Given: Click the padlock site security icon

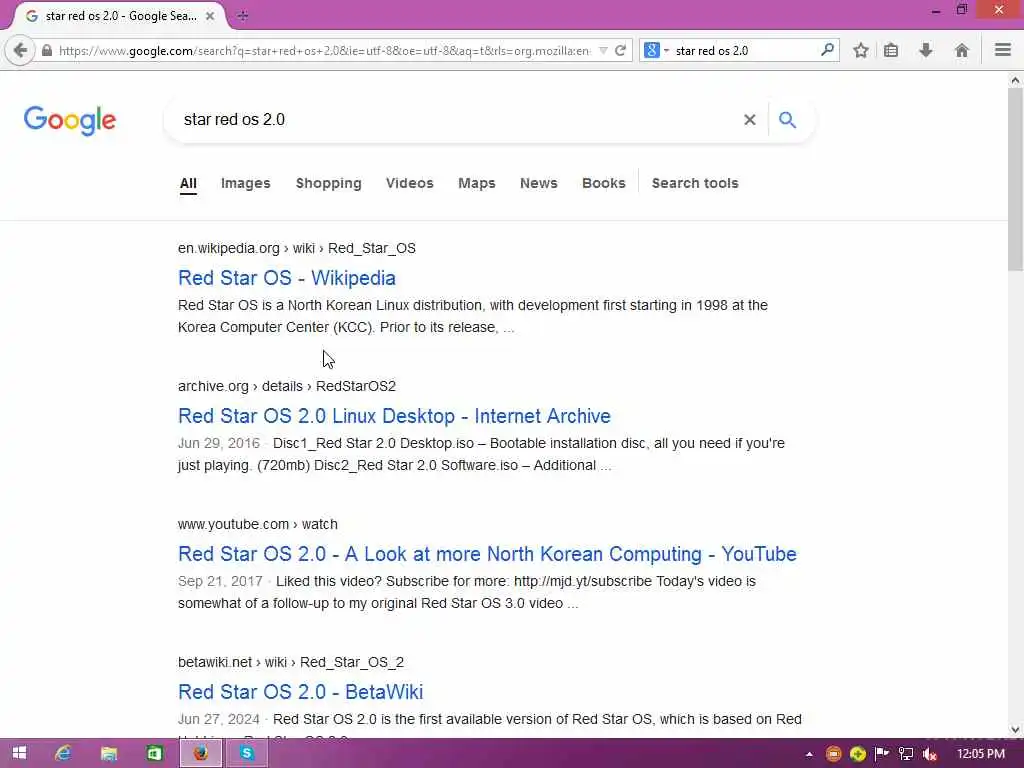Looking at the screenshot, I should click(46, 50).
